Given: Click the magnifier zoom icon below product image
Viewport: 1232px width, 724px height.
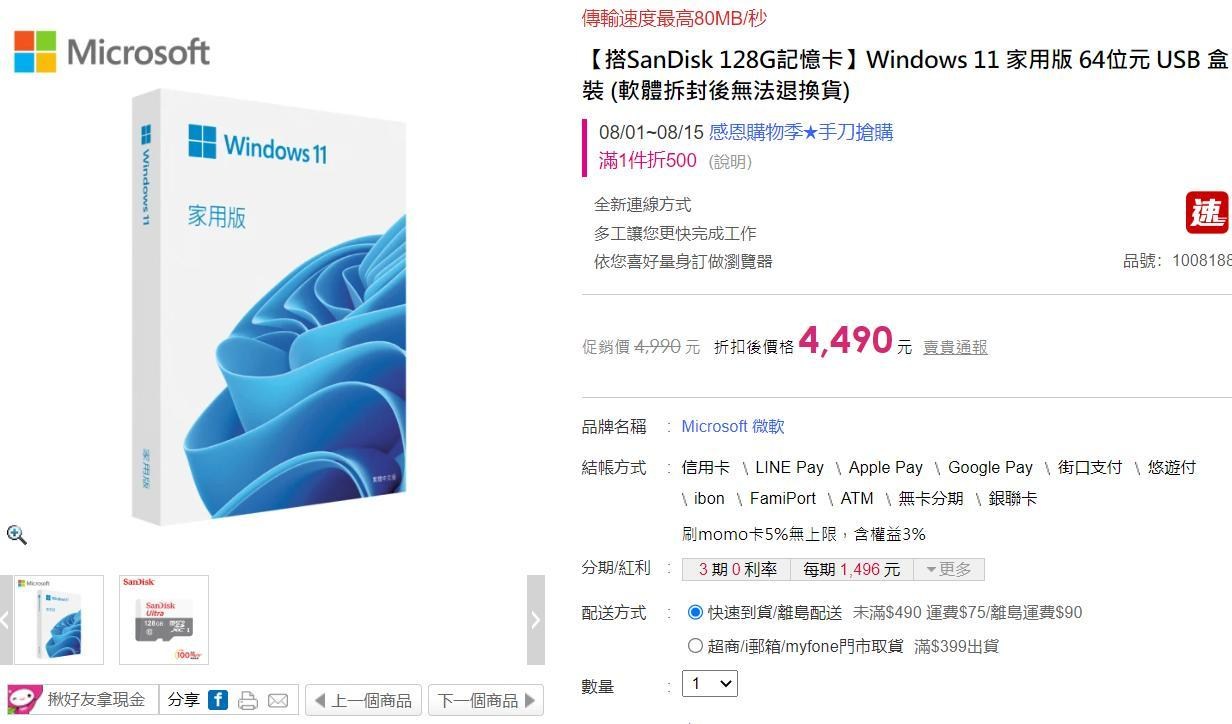Looking at the screenshot, I should tap(16, 536).
